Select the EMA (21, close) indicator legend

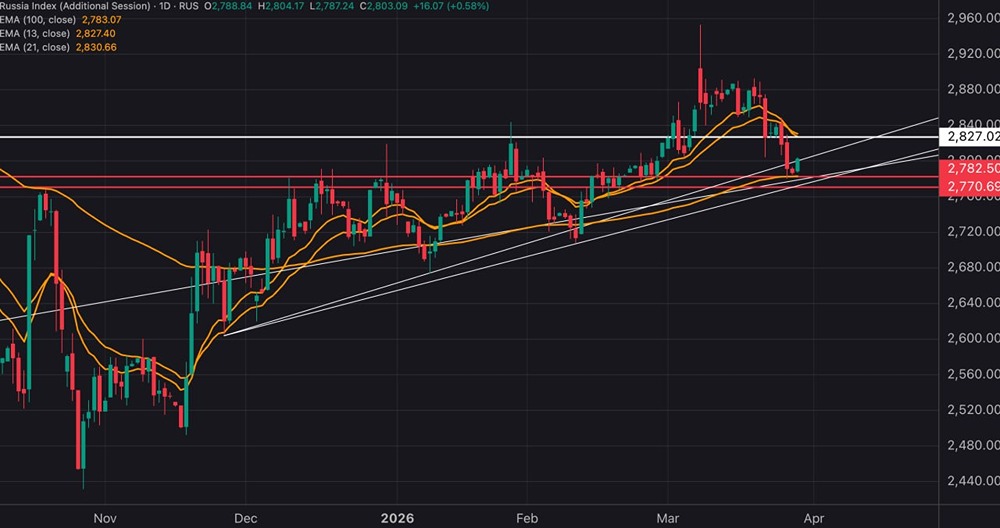pyautogui.click(x=35, y=47)
